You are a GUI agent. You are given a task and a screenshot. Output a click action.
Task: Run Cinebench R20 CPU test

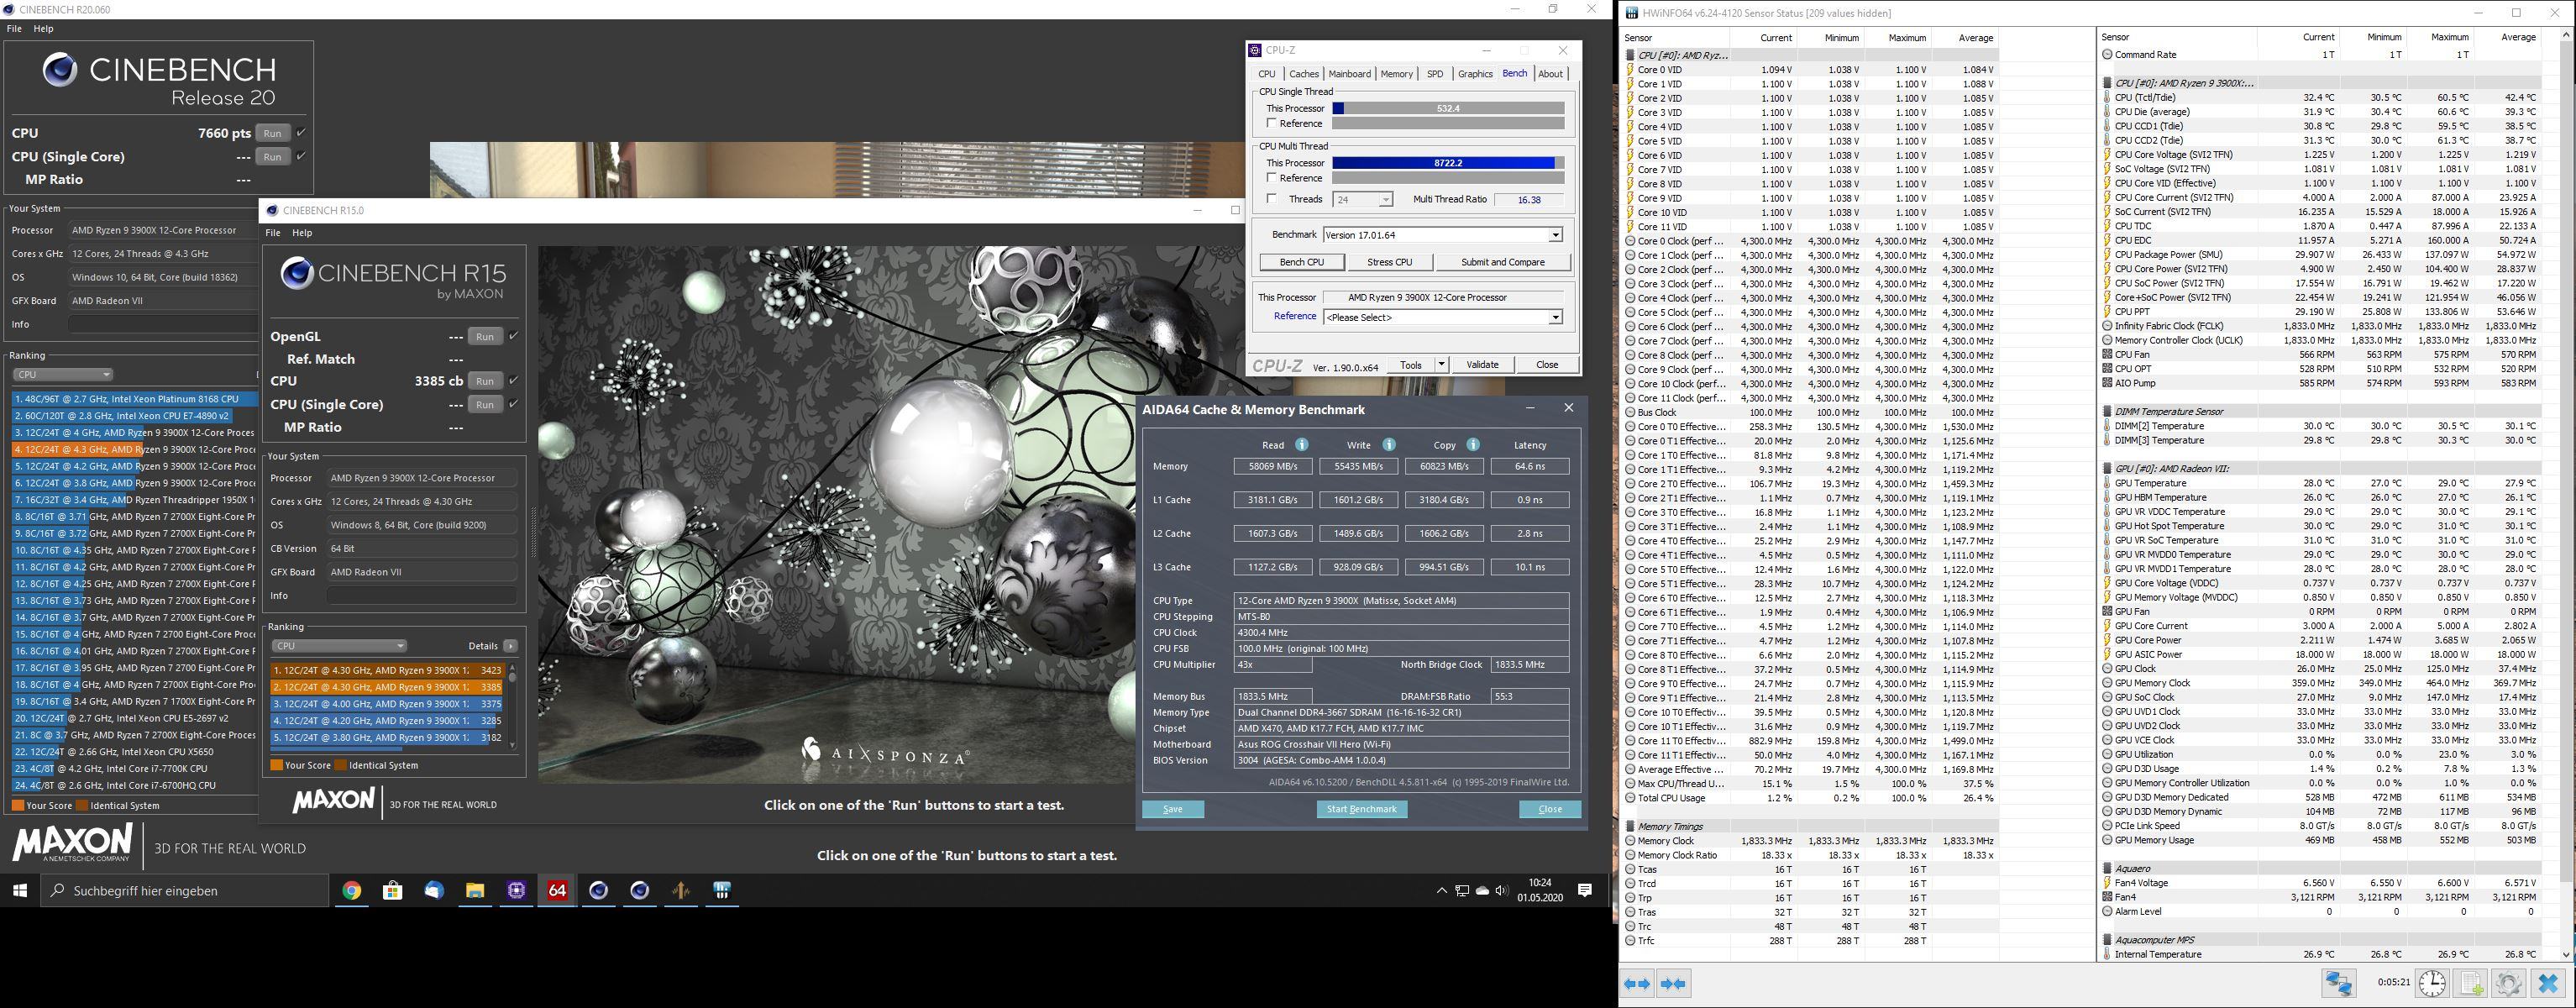[x=272, y=133]
